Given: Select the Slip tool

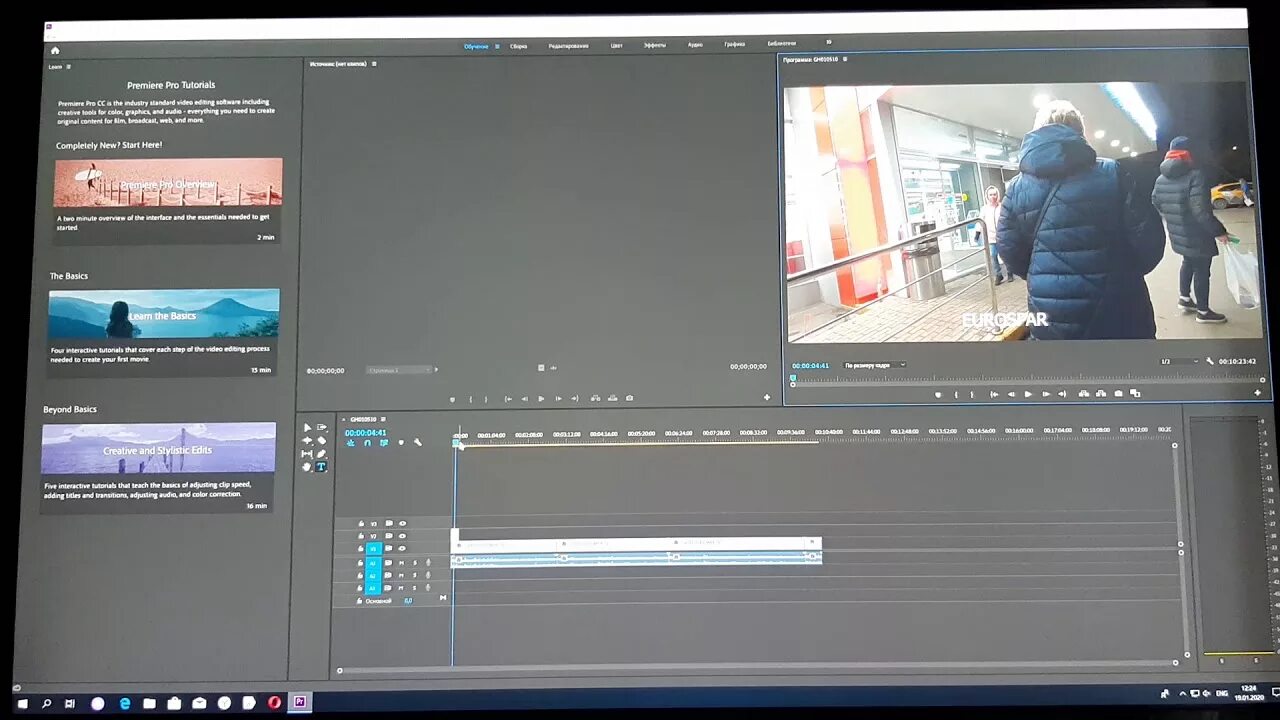Looking at the screenshot, I should click(x=307, y=454).
